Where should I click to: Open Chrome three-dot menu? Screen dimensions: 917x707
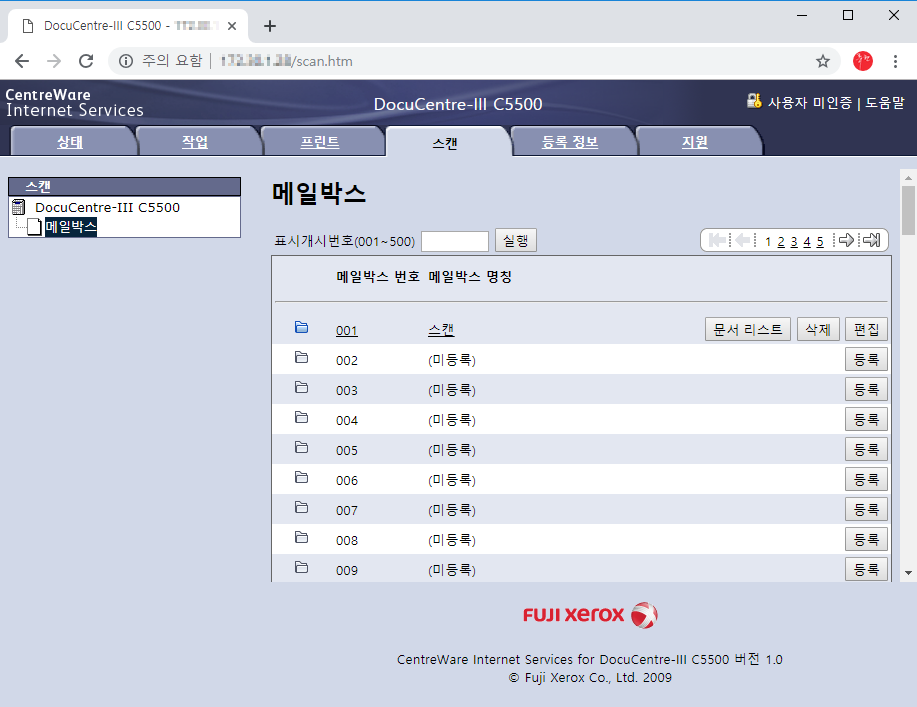pos(895,61)
